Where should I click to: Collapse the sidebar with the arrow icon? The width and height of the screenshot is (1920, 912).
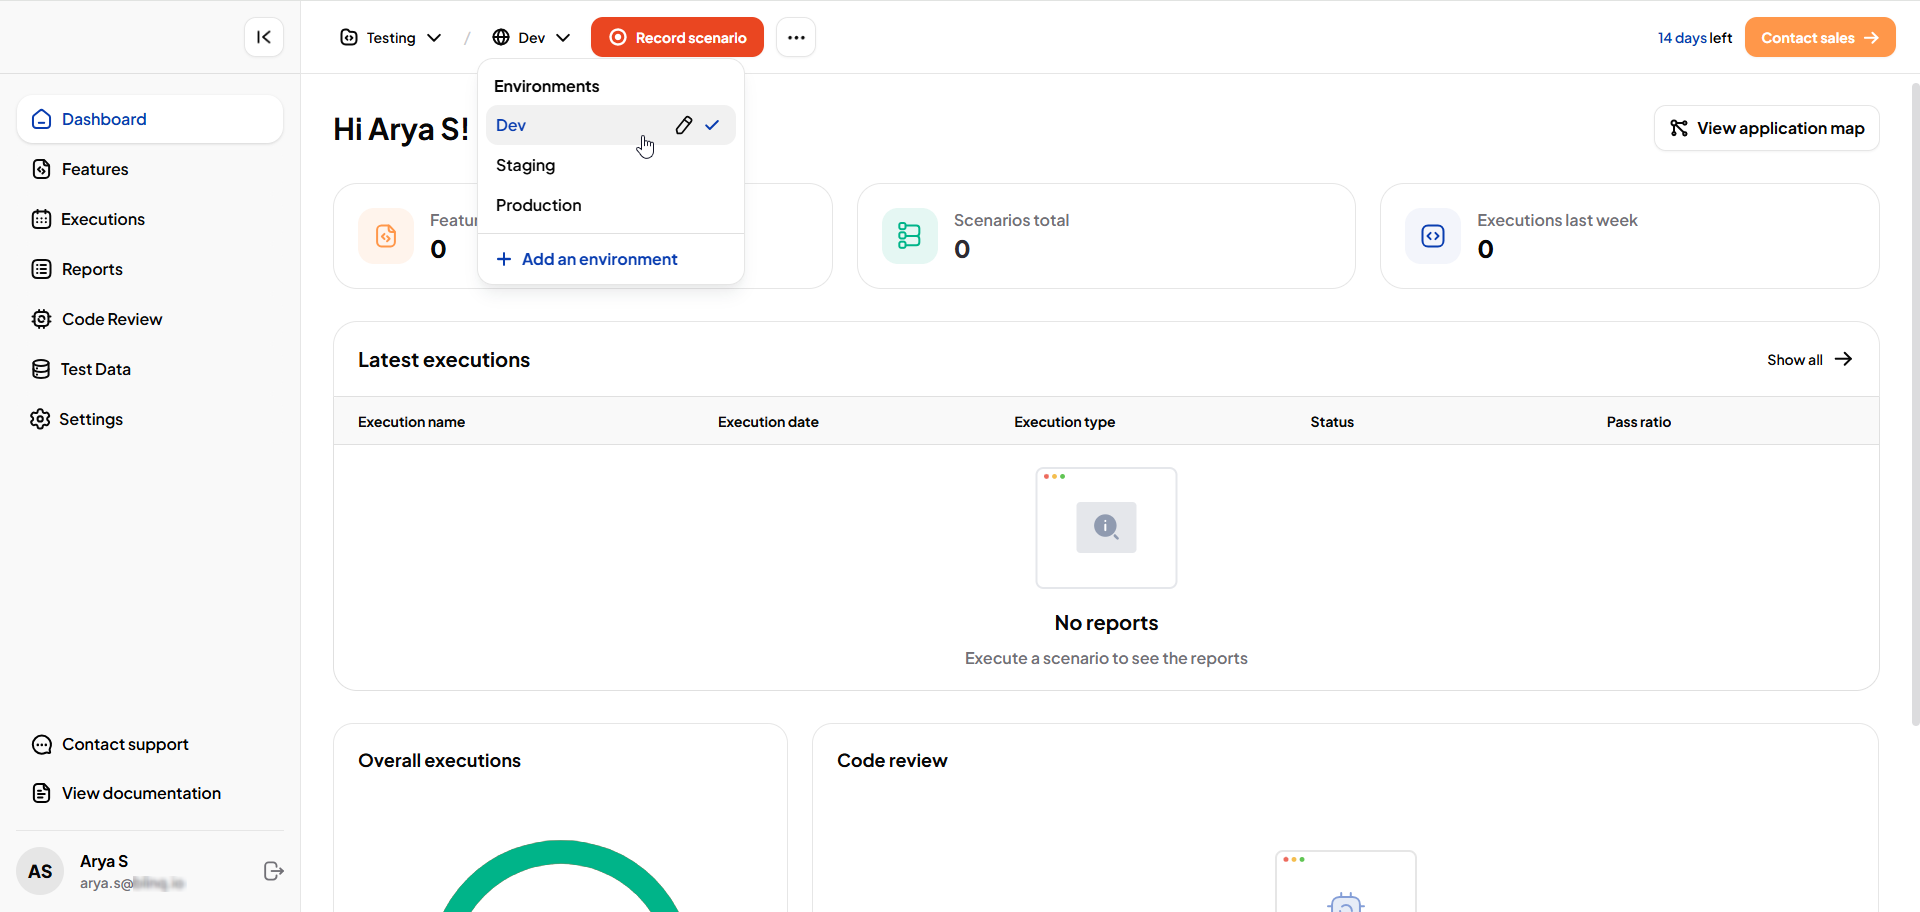264,37
